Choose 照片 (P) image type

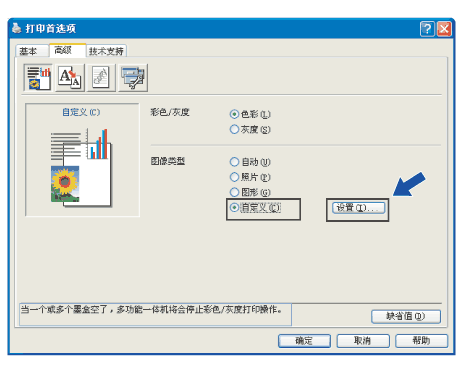point(250,177)
